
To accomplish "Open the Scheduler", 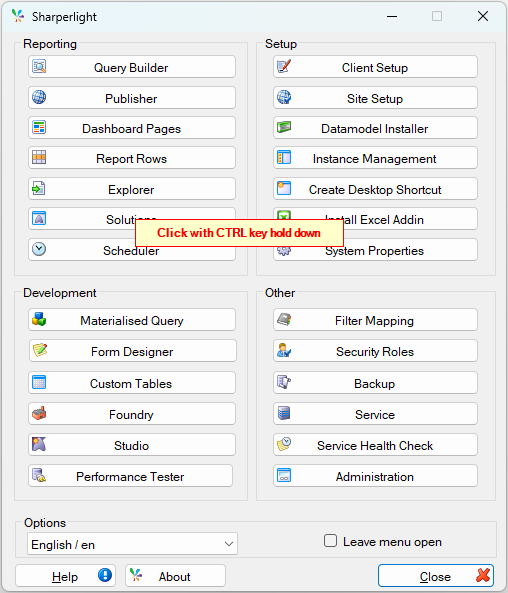I will tap(132, 250).
